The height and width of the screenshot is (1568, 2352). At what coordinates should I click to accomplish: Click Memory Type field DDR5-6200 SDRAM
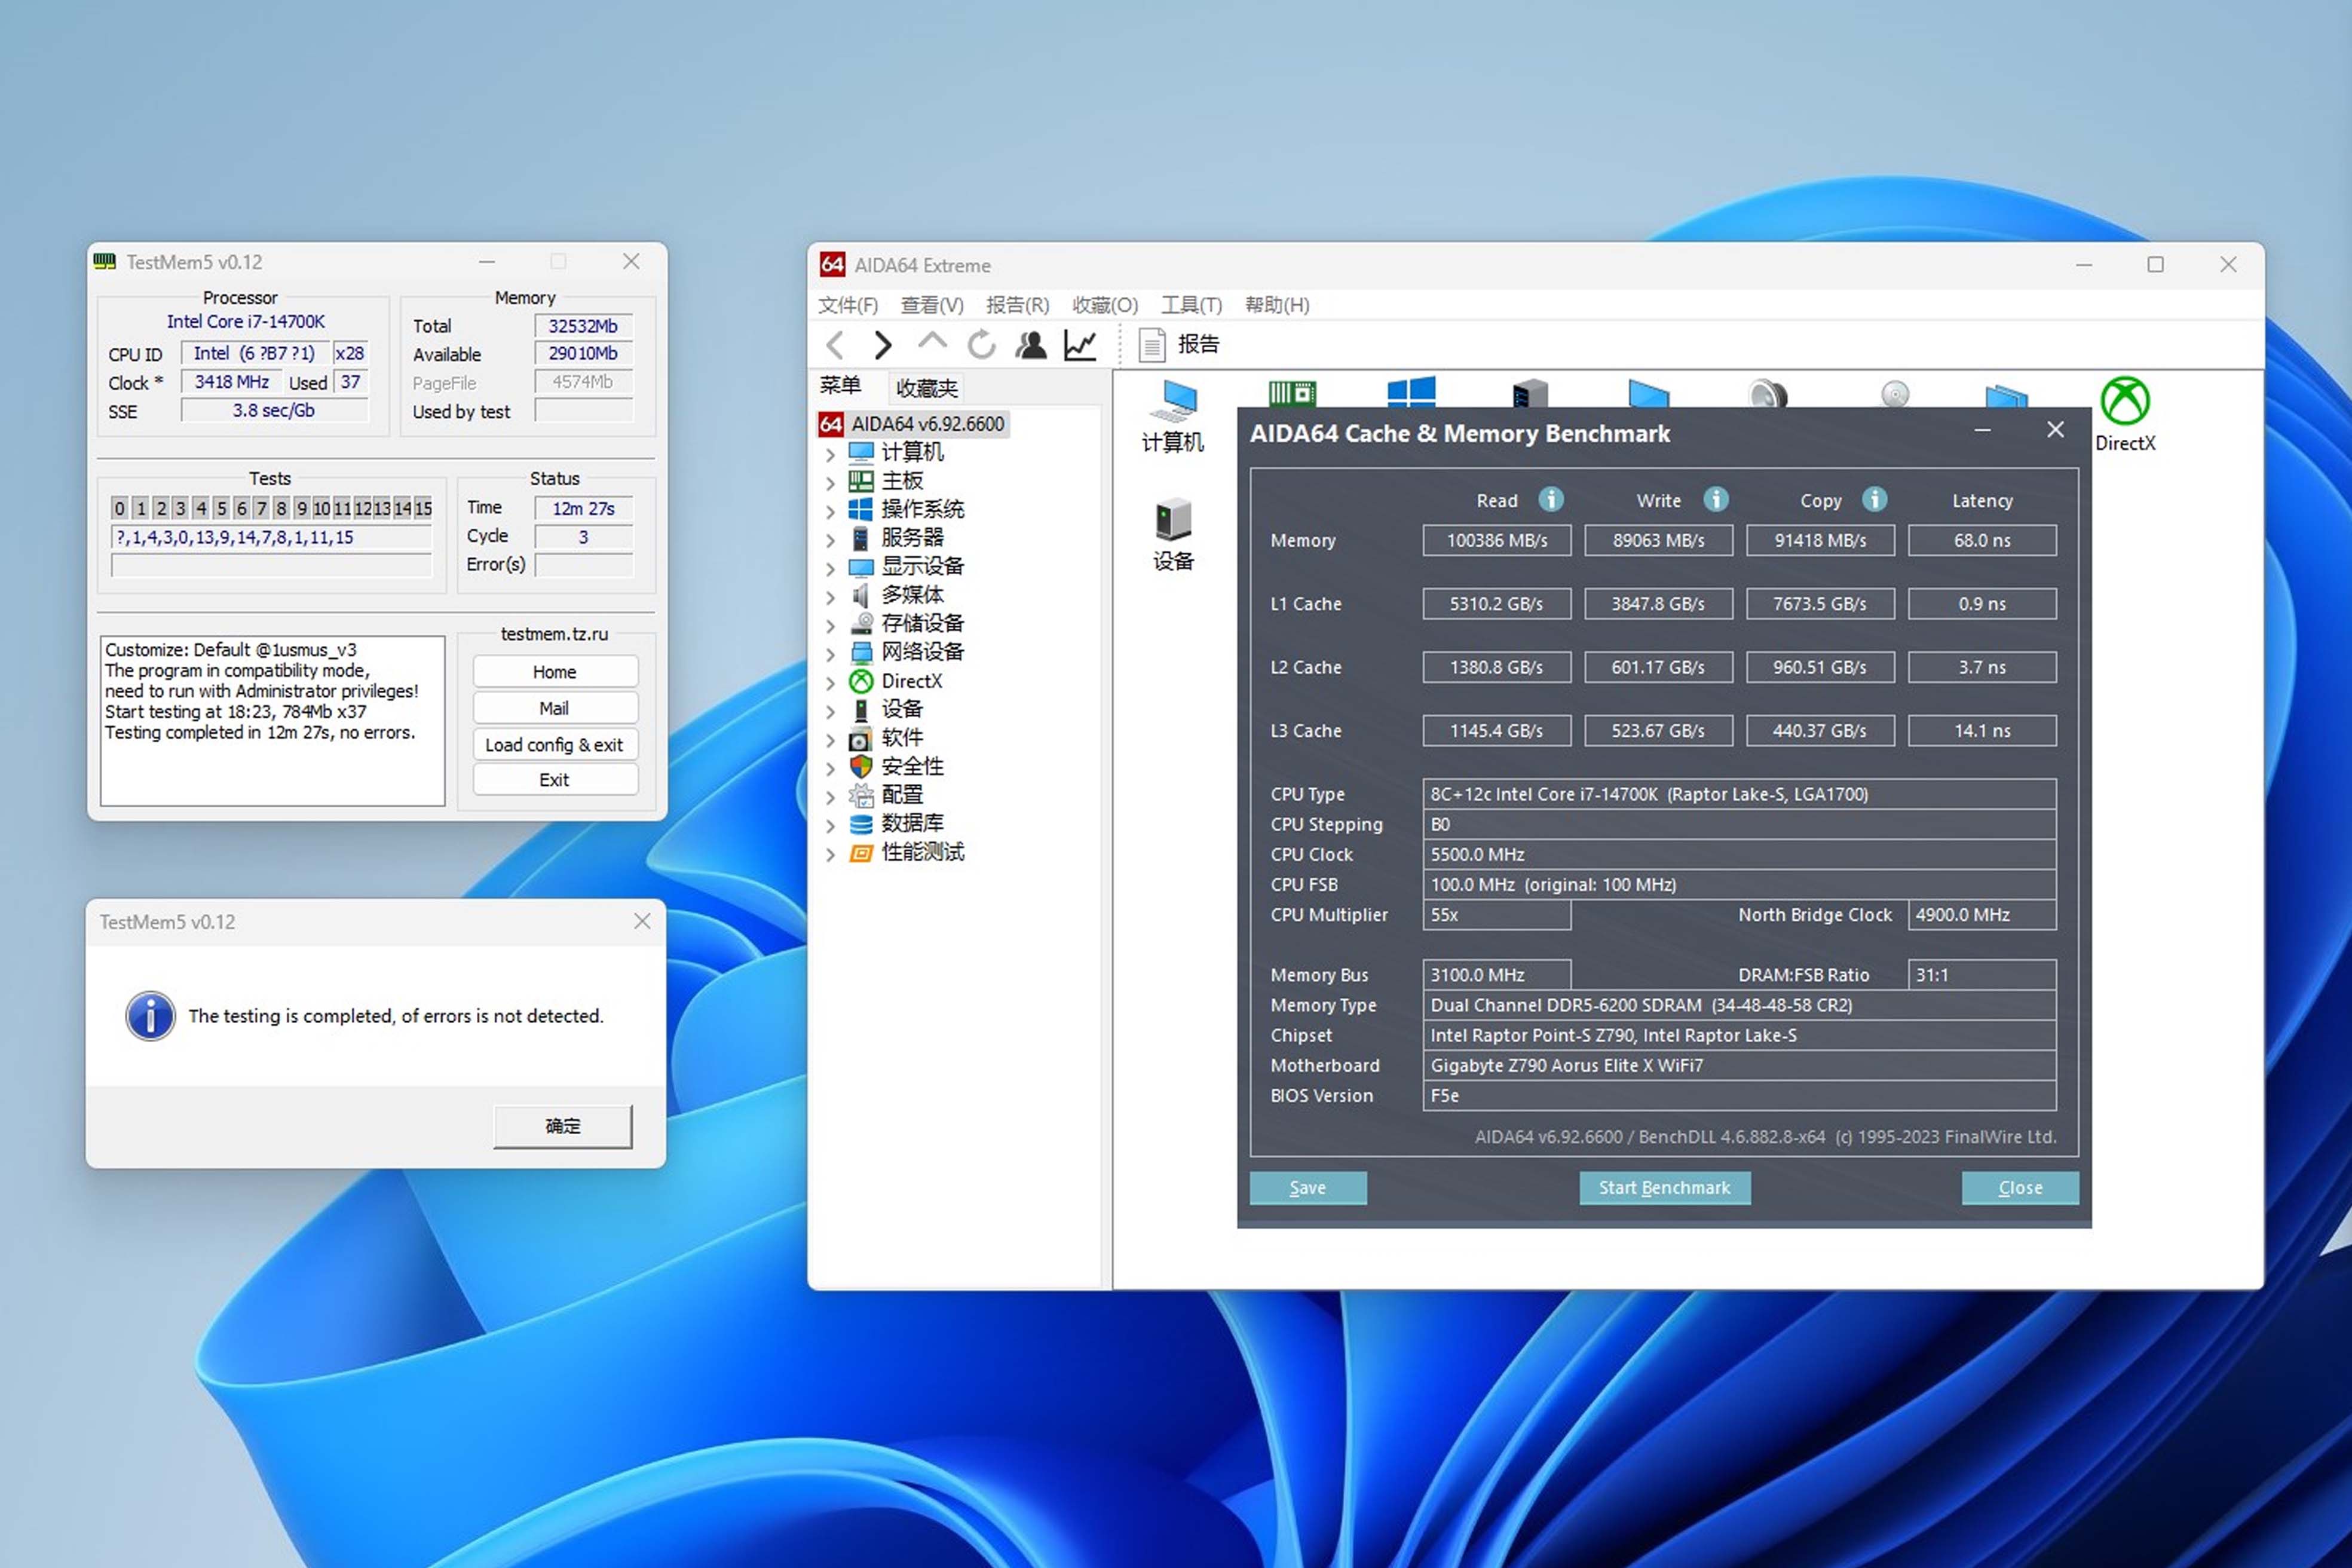pyautogui.click(x=1739, y=1005)
